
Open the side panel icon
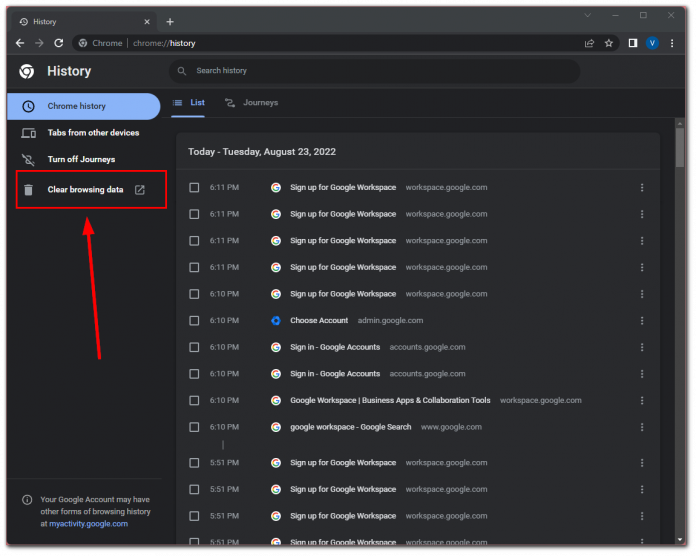[x=633, y=43]
